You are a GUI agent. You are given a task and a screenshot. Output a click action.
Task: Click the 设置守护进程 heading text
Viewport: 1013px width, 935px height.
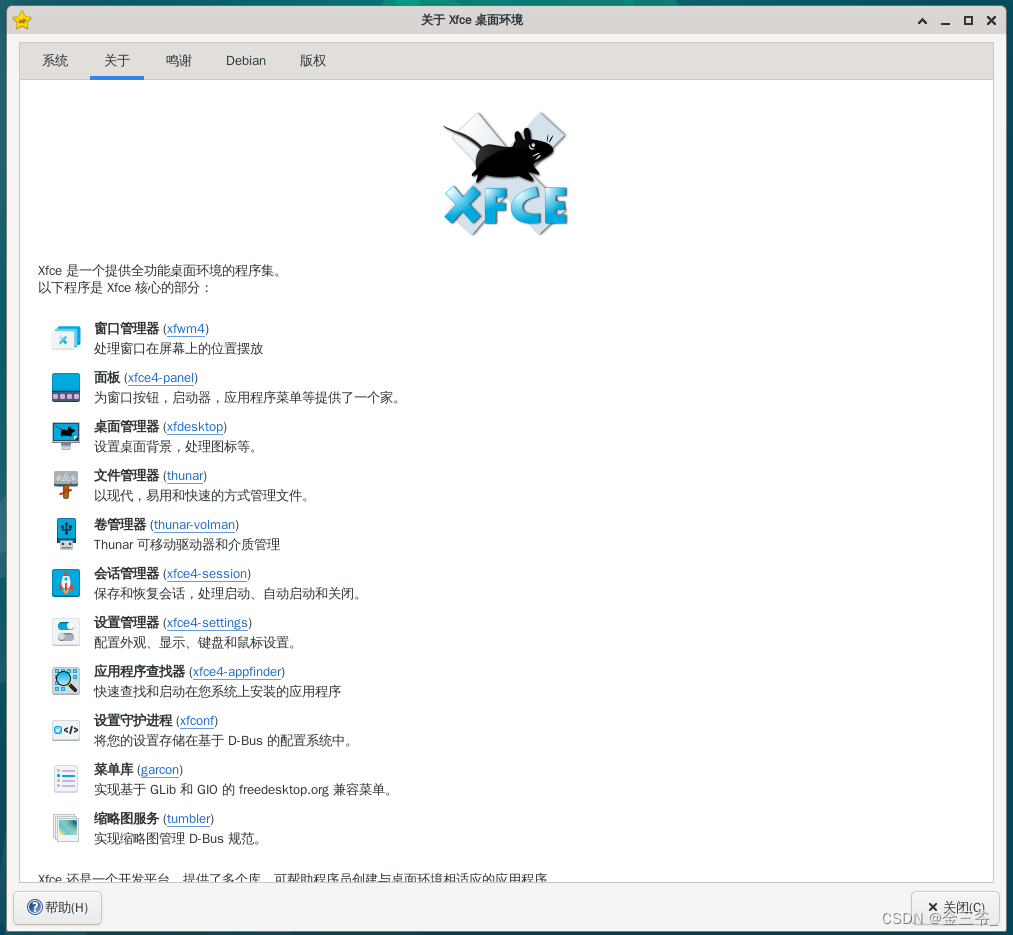(133, 720)
